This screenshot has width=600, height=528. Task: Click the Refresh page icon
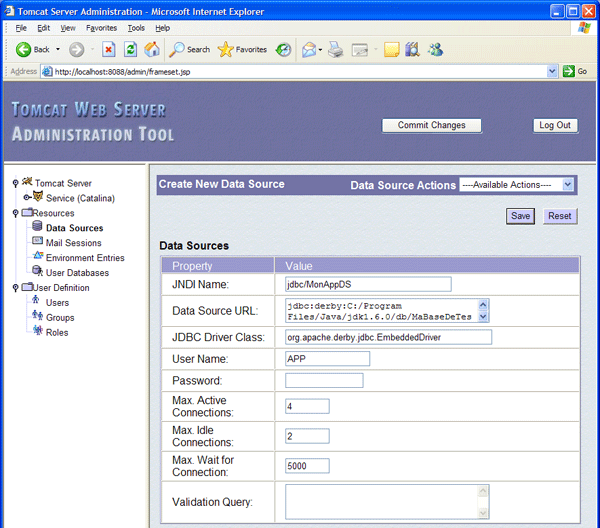130,49
